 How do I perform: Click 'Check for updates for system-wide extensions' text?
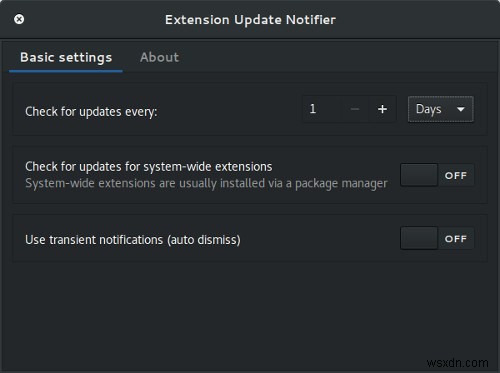point(149,167)
